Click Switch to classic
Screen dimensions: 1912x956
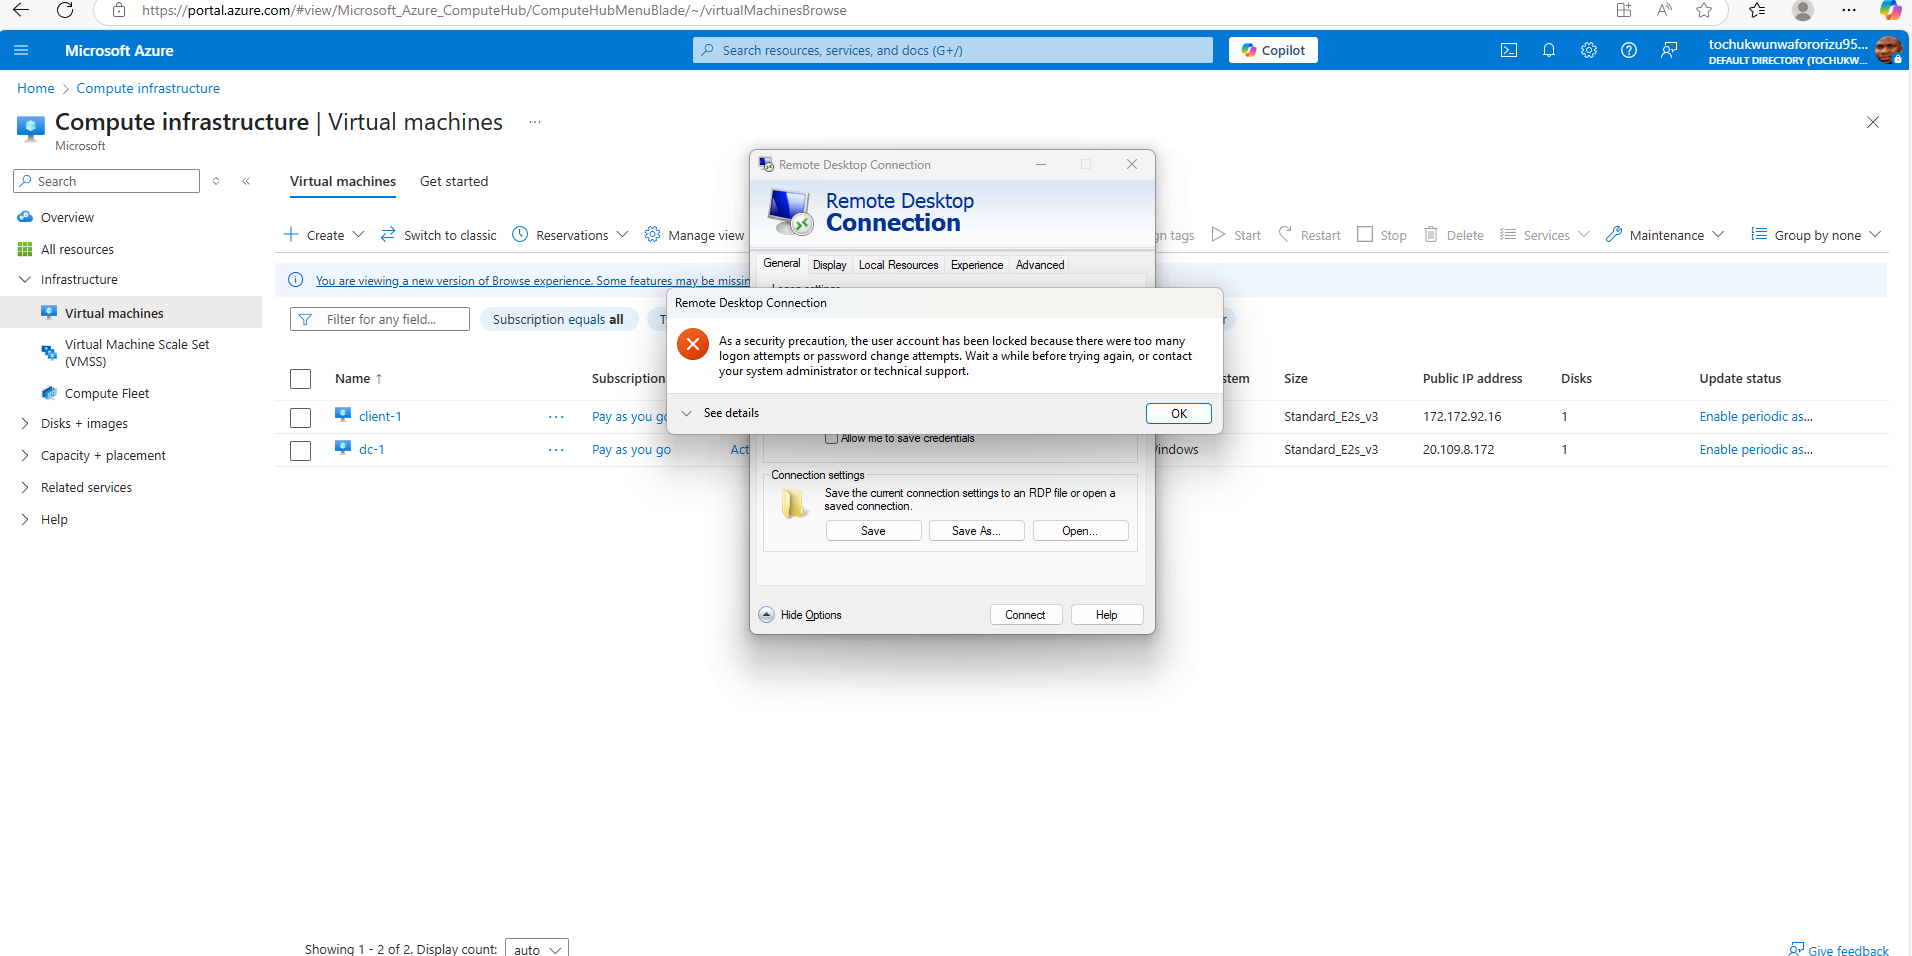[x=438, y=235]
